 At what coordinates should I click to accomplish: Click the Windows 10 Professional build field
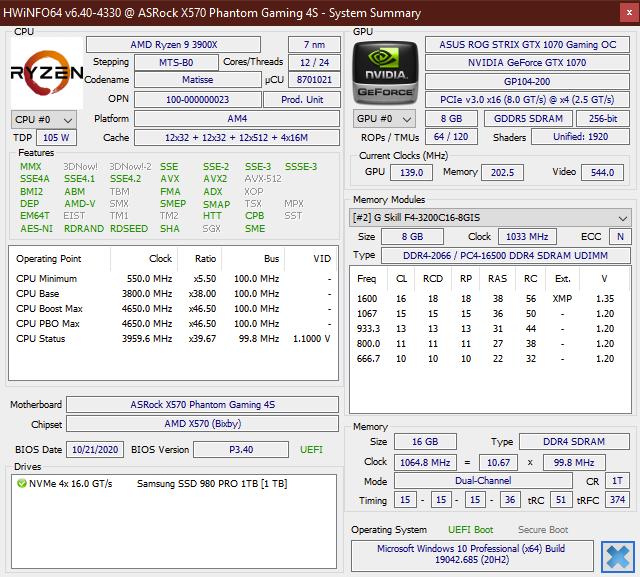pos(472,554)
